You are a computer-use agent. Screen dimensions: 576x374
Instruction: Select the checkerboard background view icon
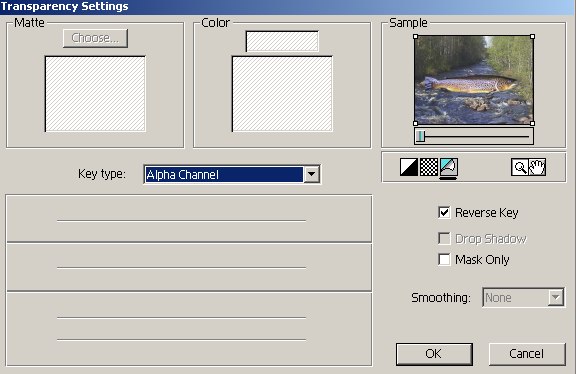tap(429, 167)
